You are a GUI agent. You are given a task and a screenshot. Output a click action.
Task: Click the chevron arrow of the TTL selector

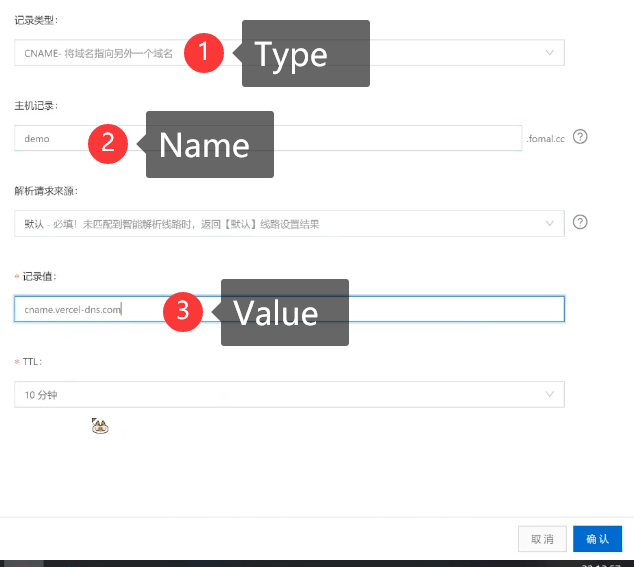click(549, 395)
